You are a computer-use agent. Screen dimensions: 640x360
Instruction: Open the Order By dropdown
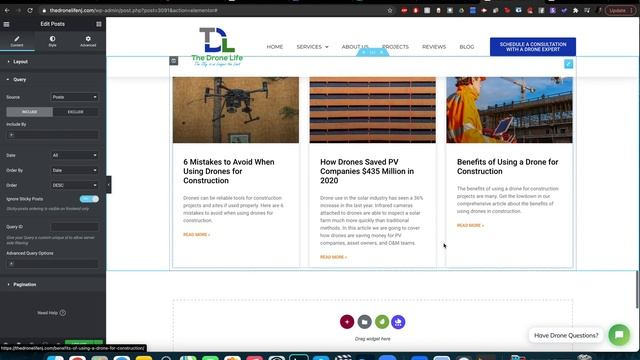[75, 170]
